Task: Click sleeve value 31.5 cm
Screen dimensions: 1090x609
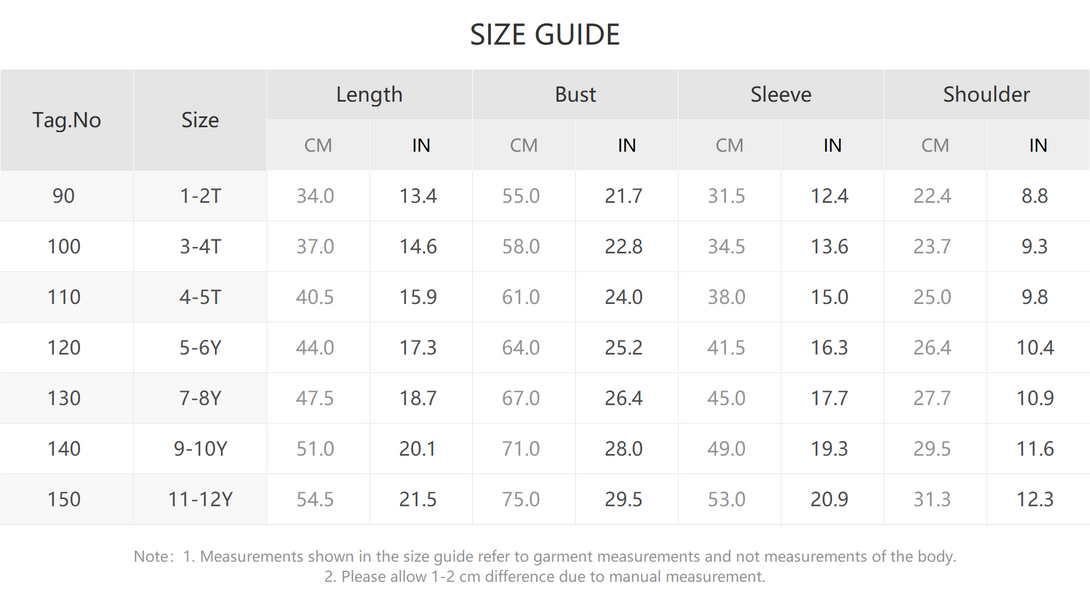Action: click(x=726, y=196)
